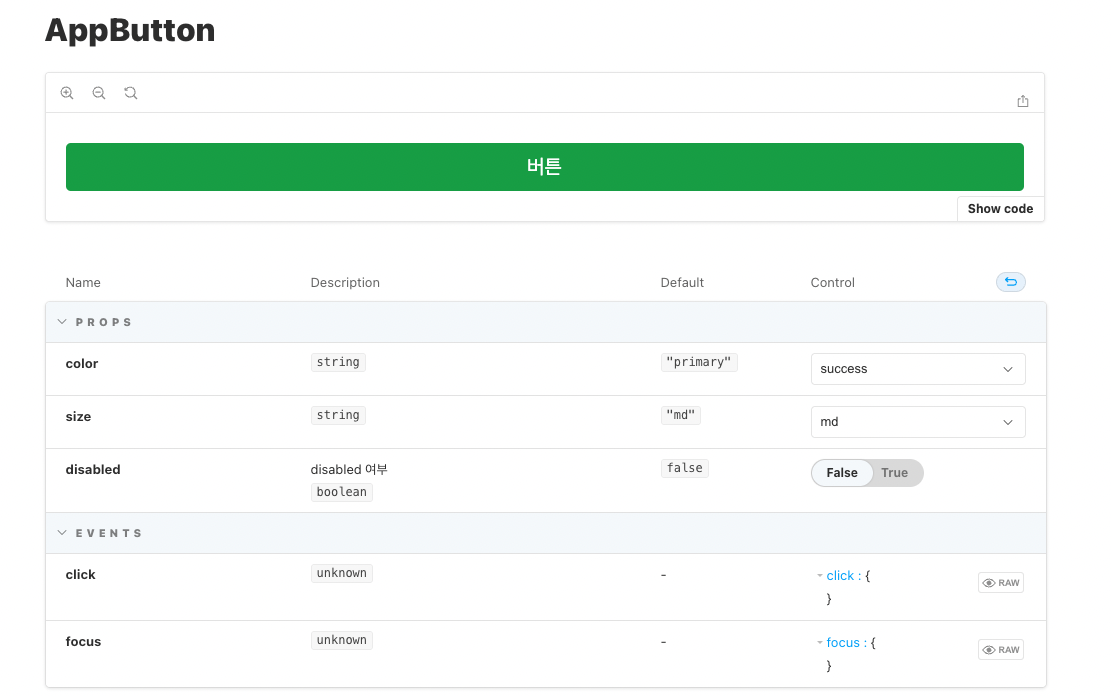The height and width of the screenshot is (696, 1111).
Task: Click string type tag in size row
Action: pos(338,415)
